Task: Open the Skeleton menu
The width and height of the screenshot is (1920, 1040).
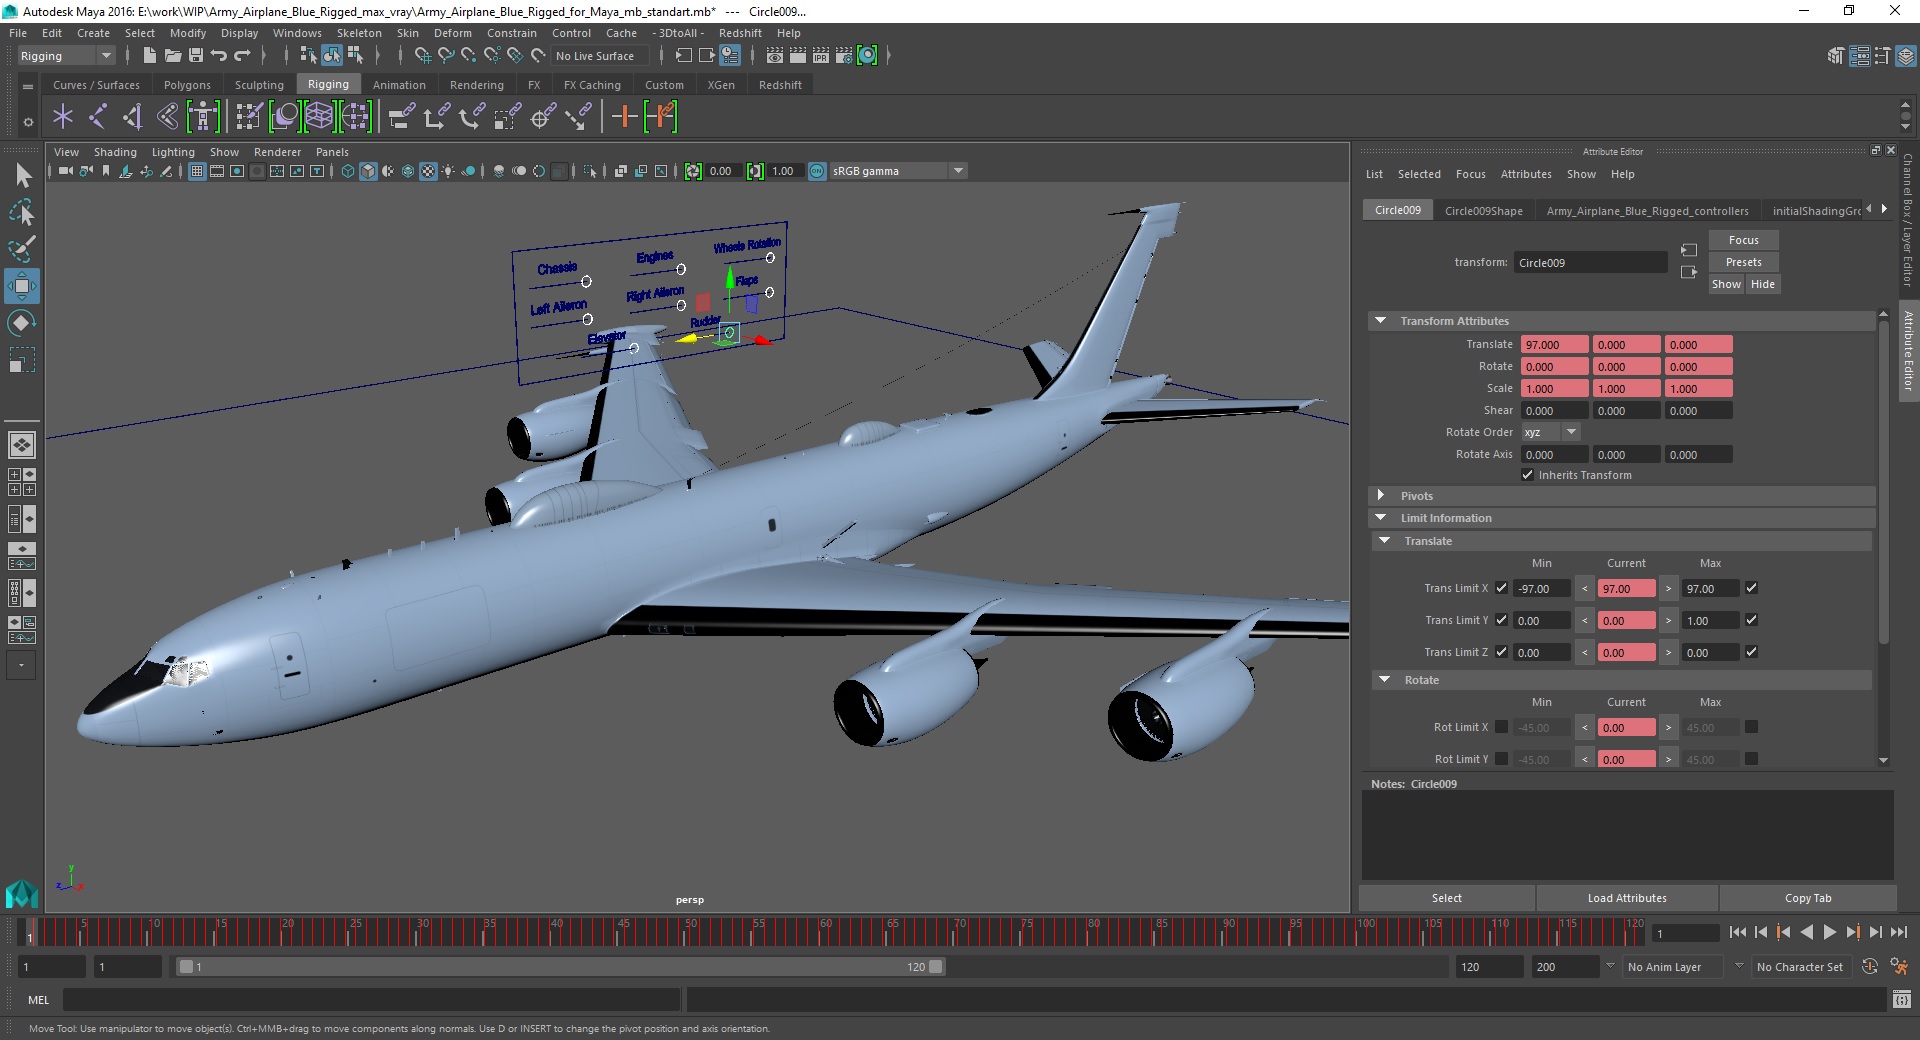Action: pyautogui.click(x=359, y=33)
